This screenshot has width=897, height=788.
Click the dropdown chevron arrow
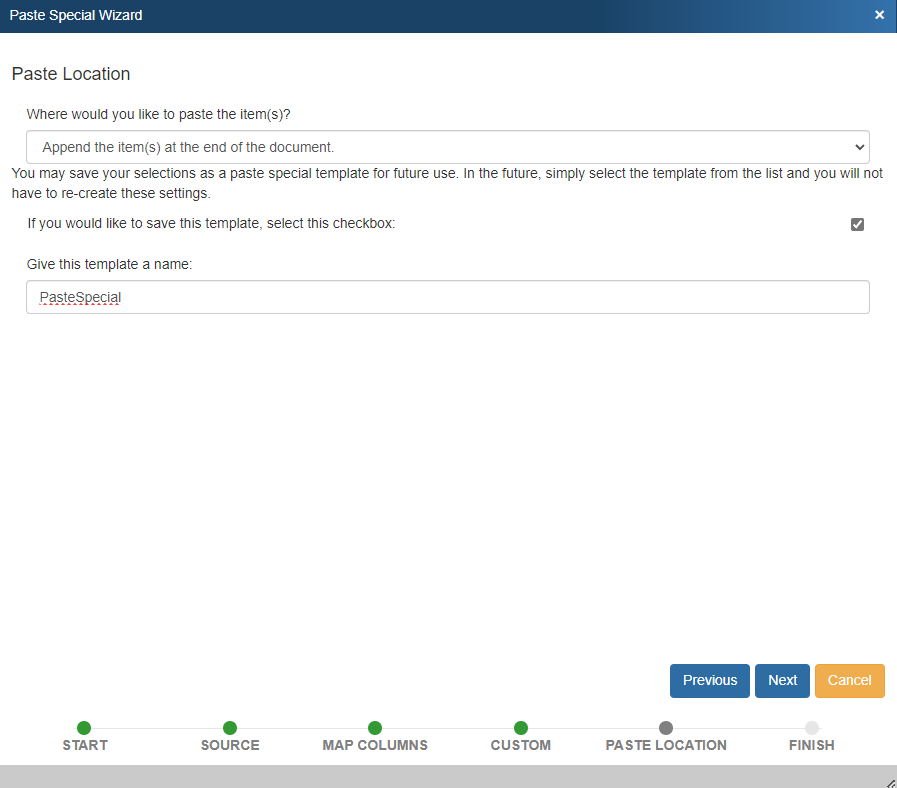pyautogui.click(x=858, y=147)
